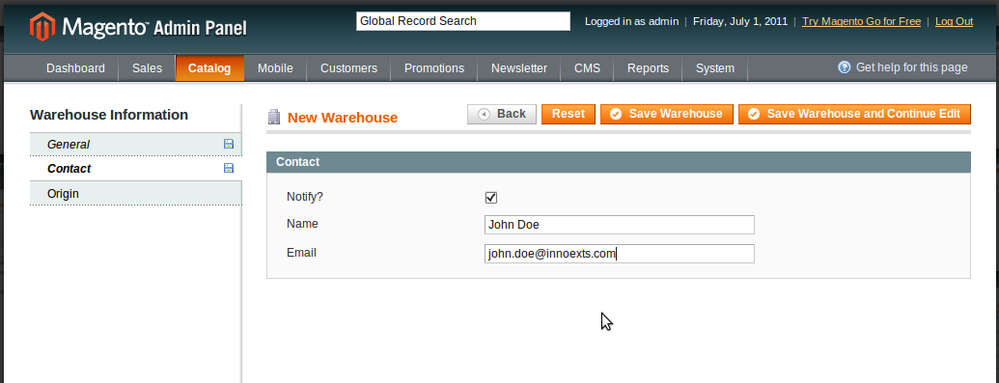Image resolution: width=999 pixels, height=383 pixels.
Task: Open the Origin tab in sidebar
Action: [x=136, y=193]
